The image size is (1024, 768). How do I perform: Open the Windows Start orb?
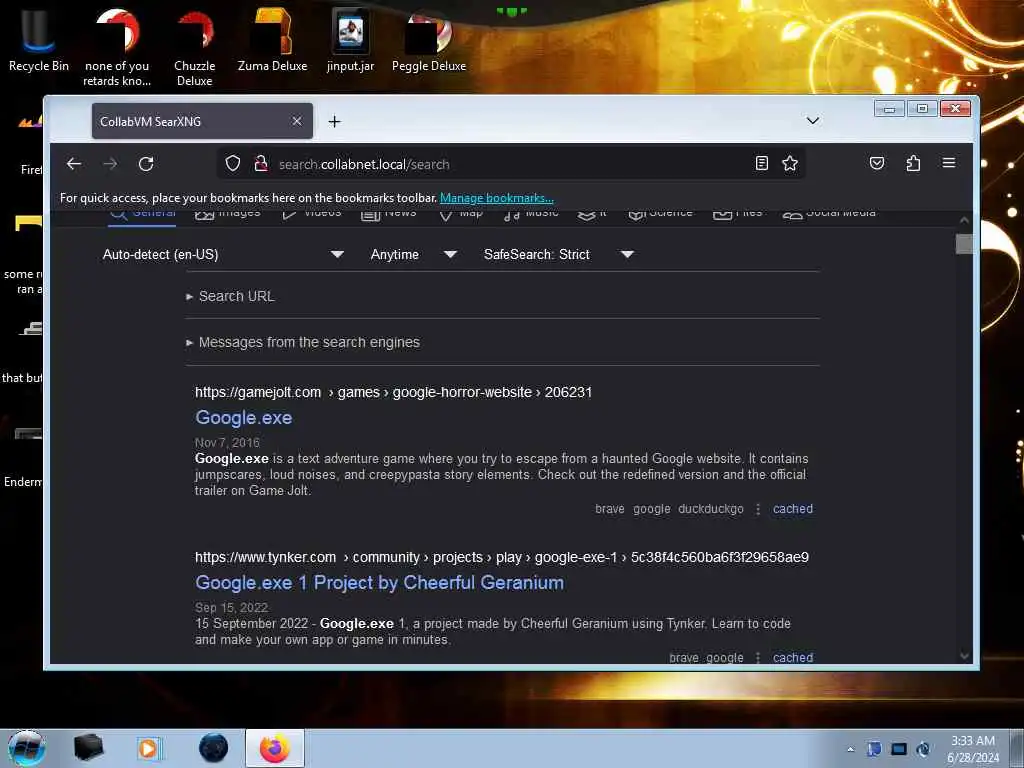pyautogui.click(x=26, y=748)
